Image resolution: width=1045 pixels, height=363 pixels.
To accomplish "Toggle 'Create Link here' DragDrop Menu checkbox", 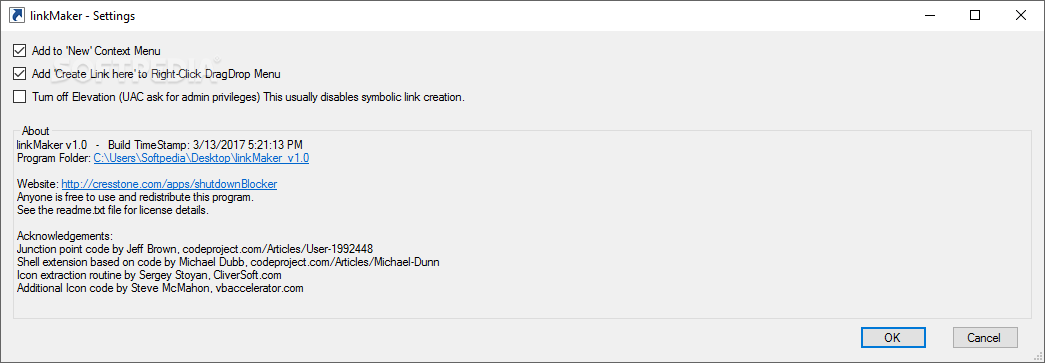I will click(x=19, y=74).
